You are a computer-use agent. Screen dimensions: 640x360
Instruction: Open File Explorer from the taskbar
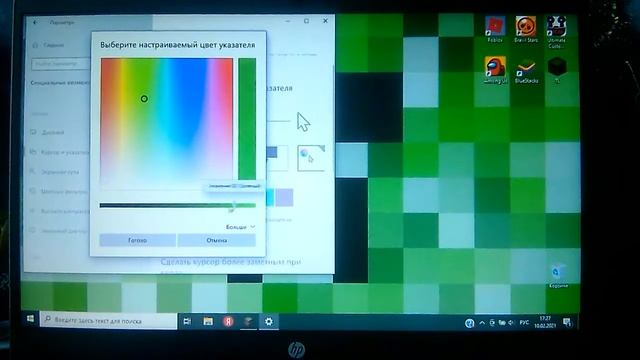click(208, 322)
